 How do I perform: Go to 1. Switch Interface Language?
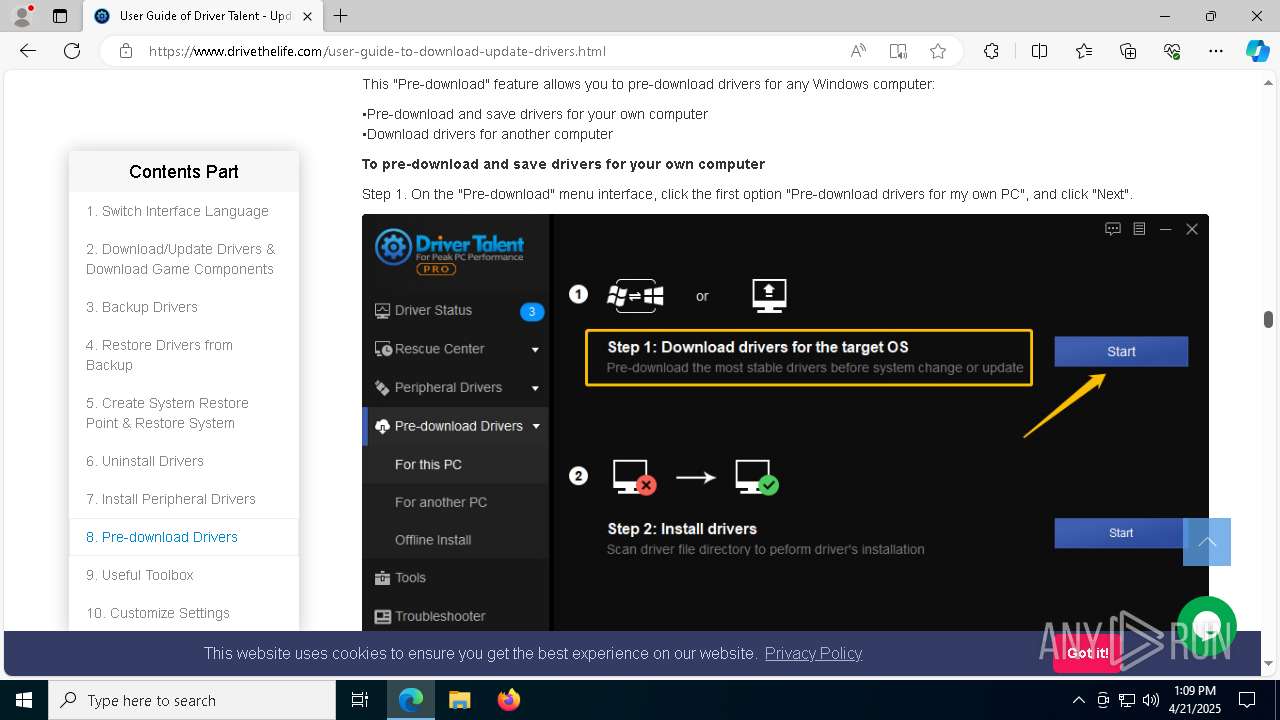(177, 211)
